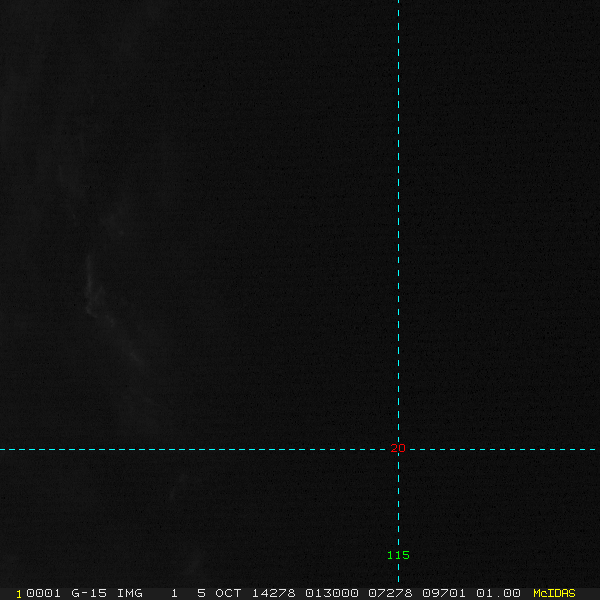The width and height of the screenshot is (600, 600).
Task: Click the 09701 value in status line
Action: tap(444, 593)
